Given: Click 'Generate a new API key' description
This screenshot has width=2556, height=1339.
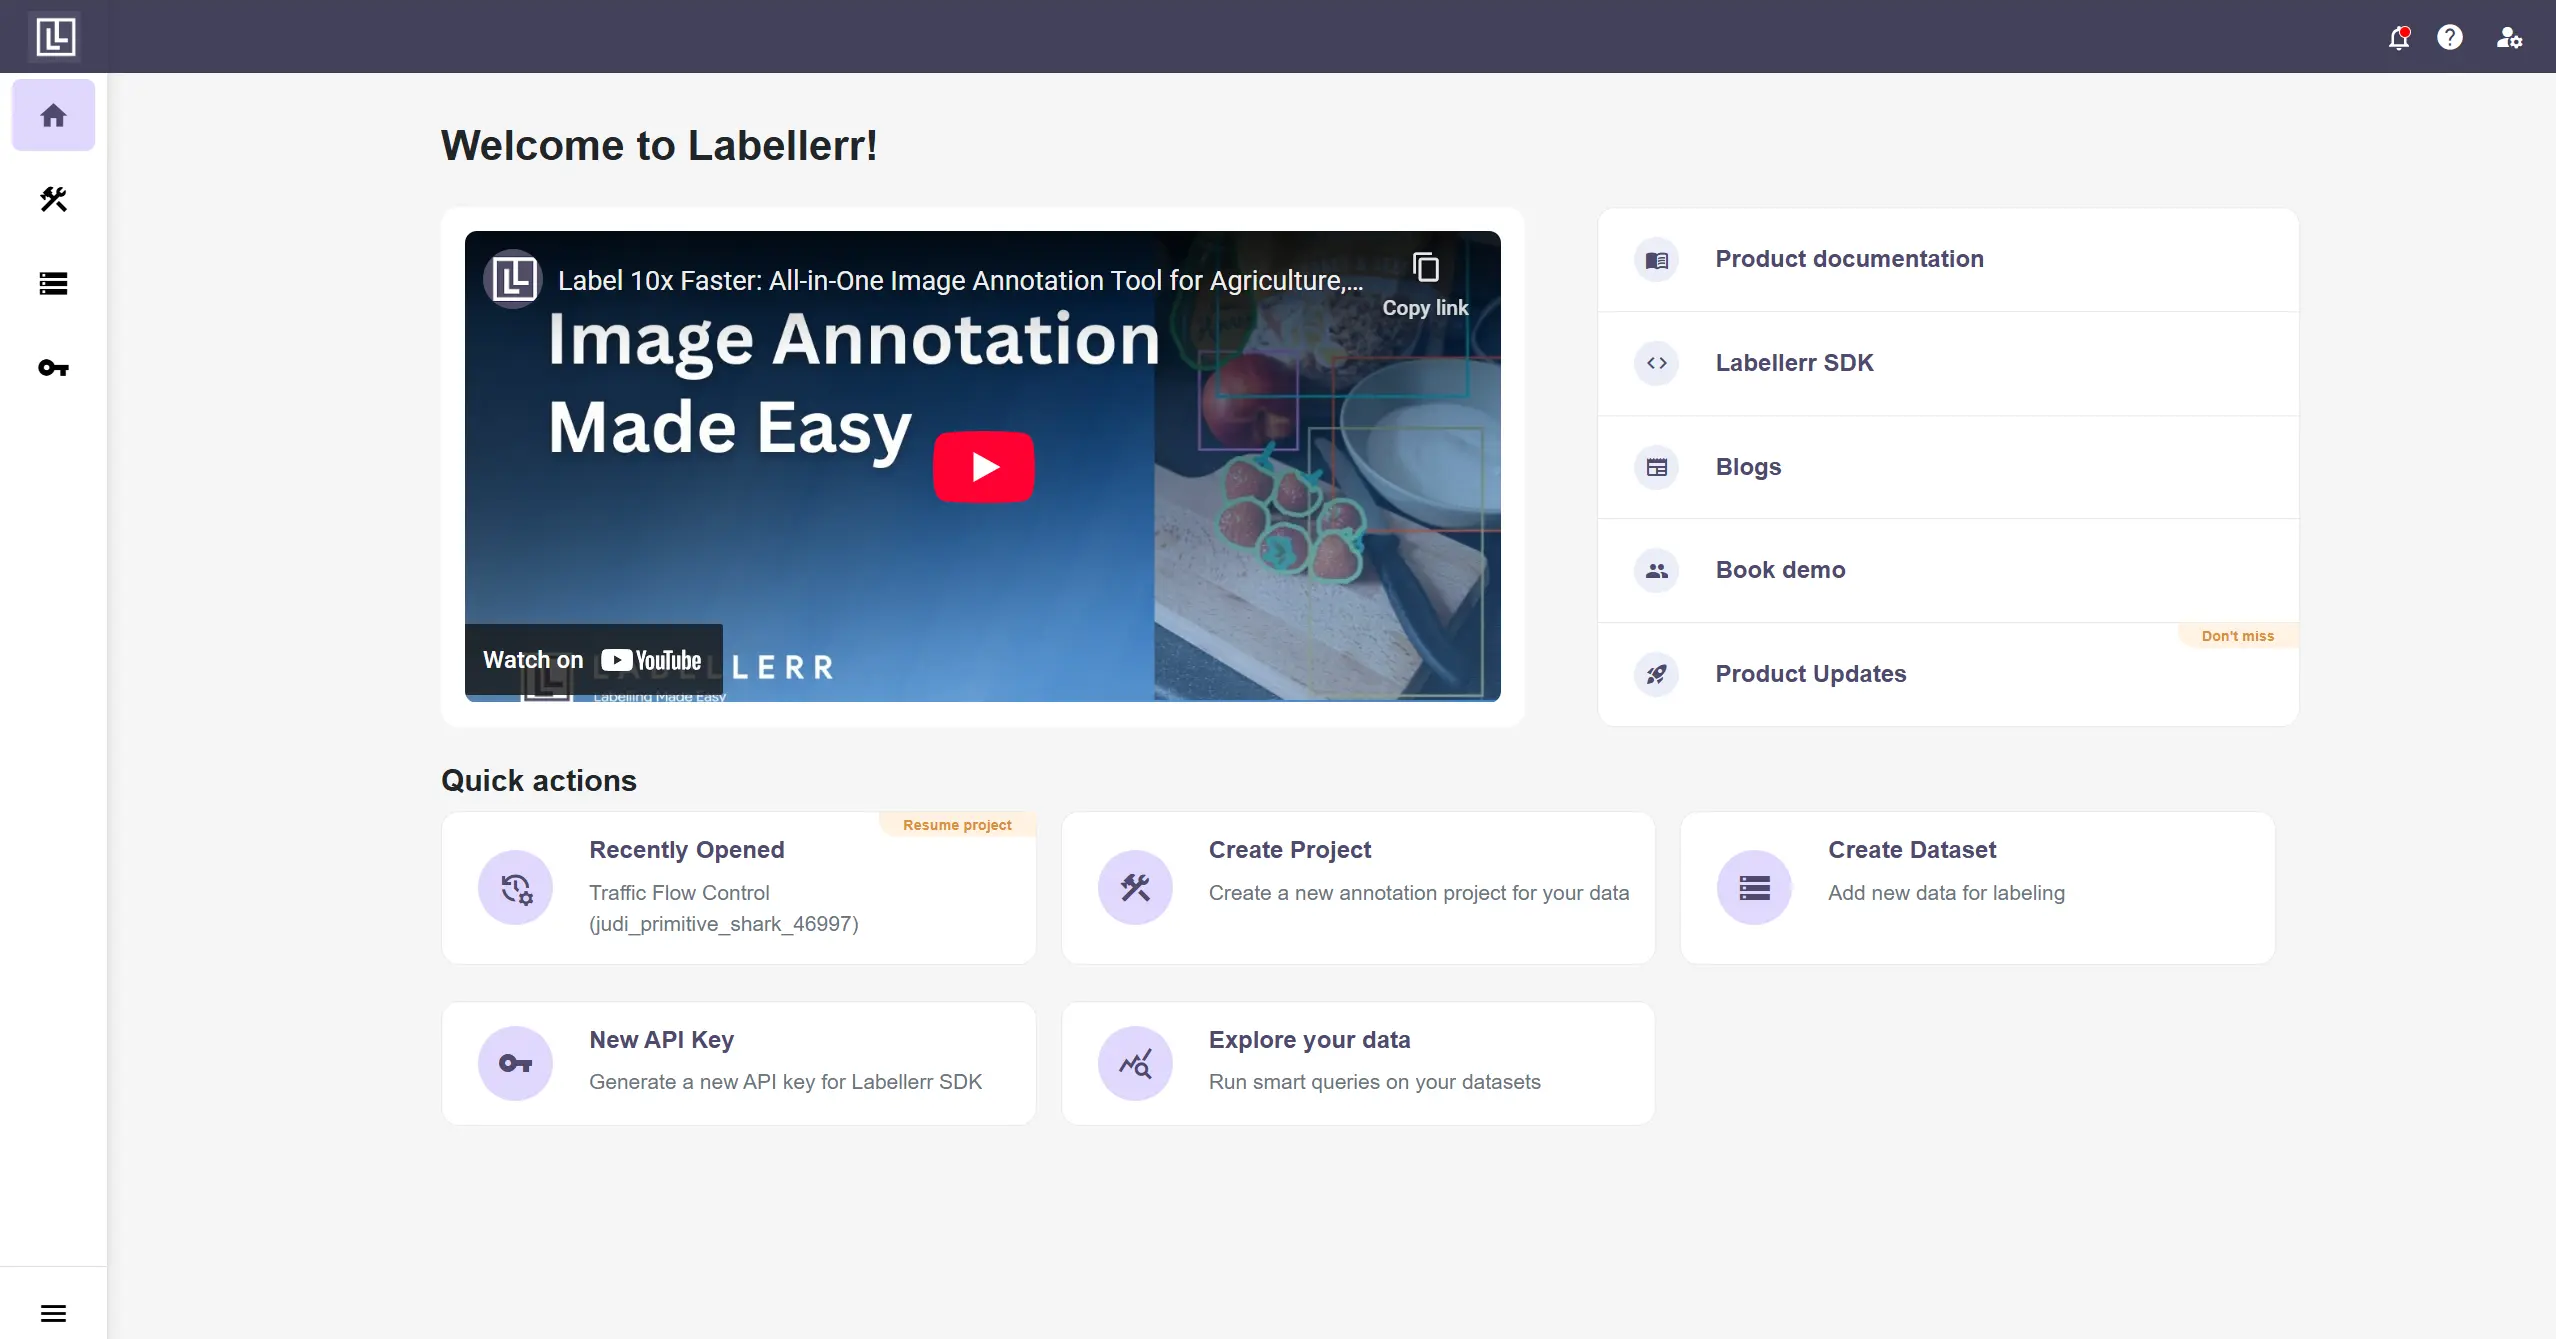Looking at the screenshot, I should click(785, 1082).
